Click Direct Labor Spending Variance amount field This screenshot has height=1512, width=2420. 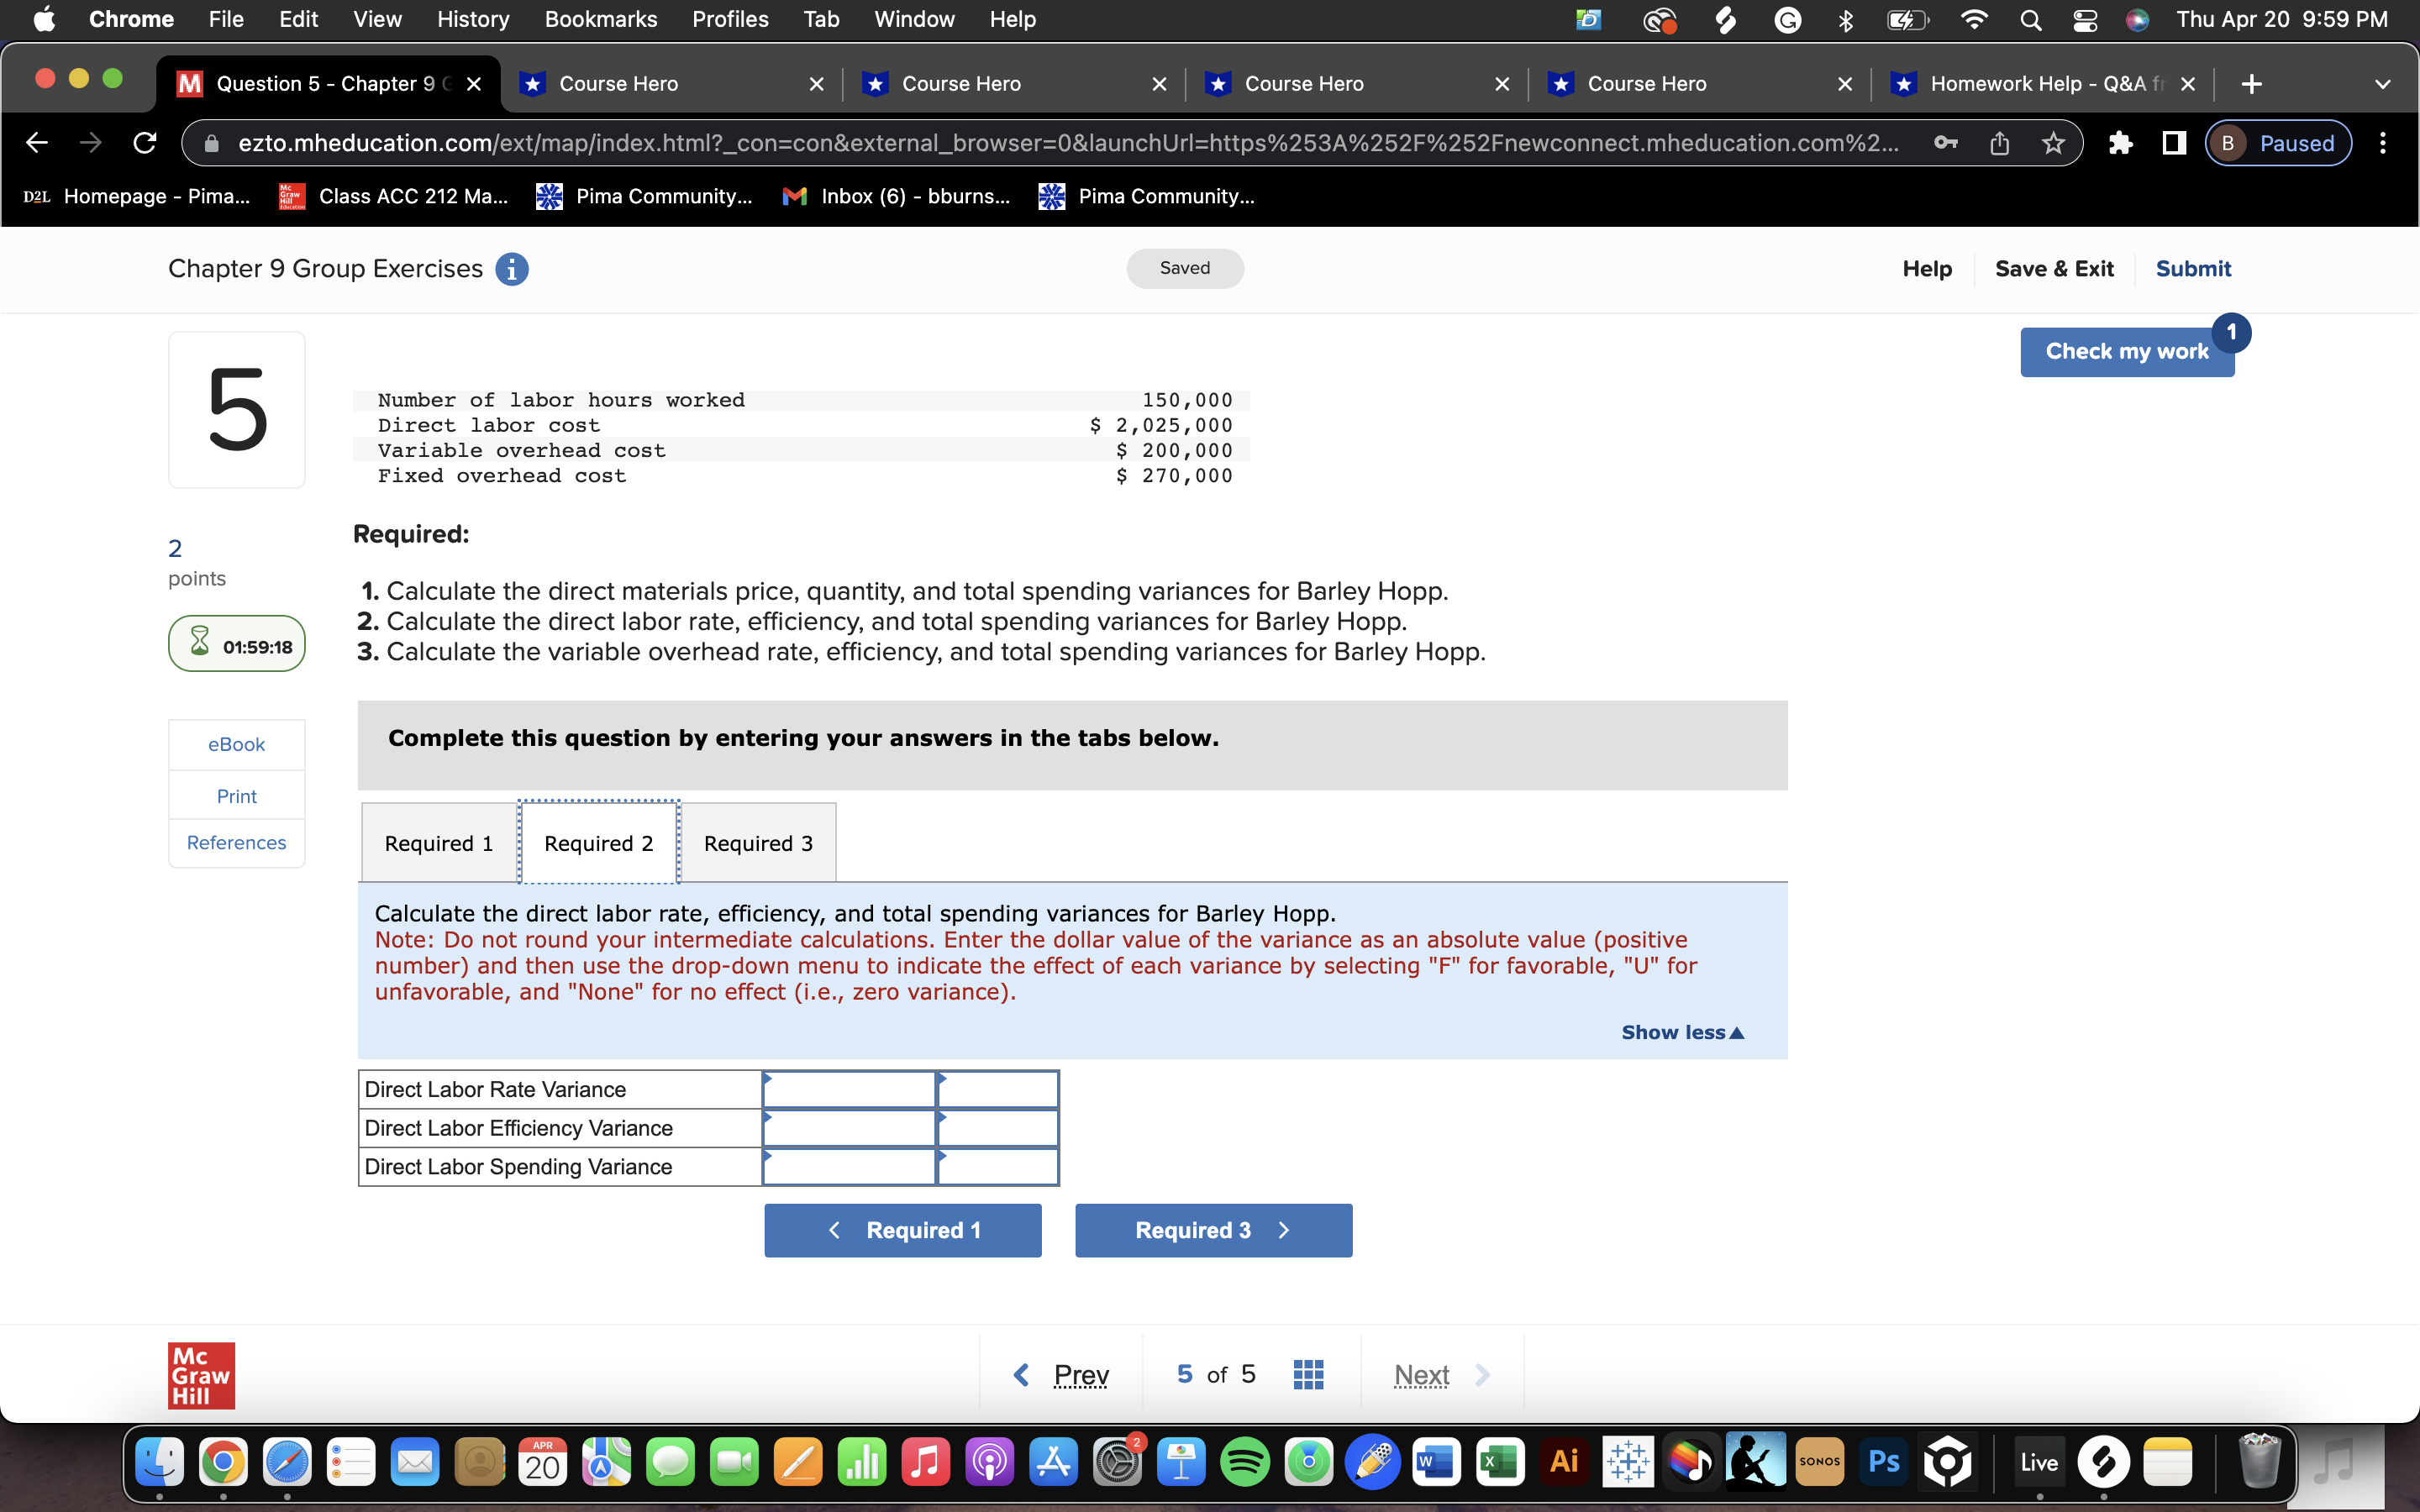pyautogui.click(x=848, y=1167)
